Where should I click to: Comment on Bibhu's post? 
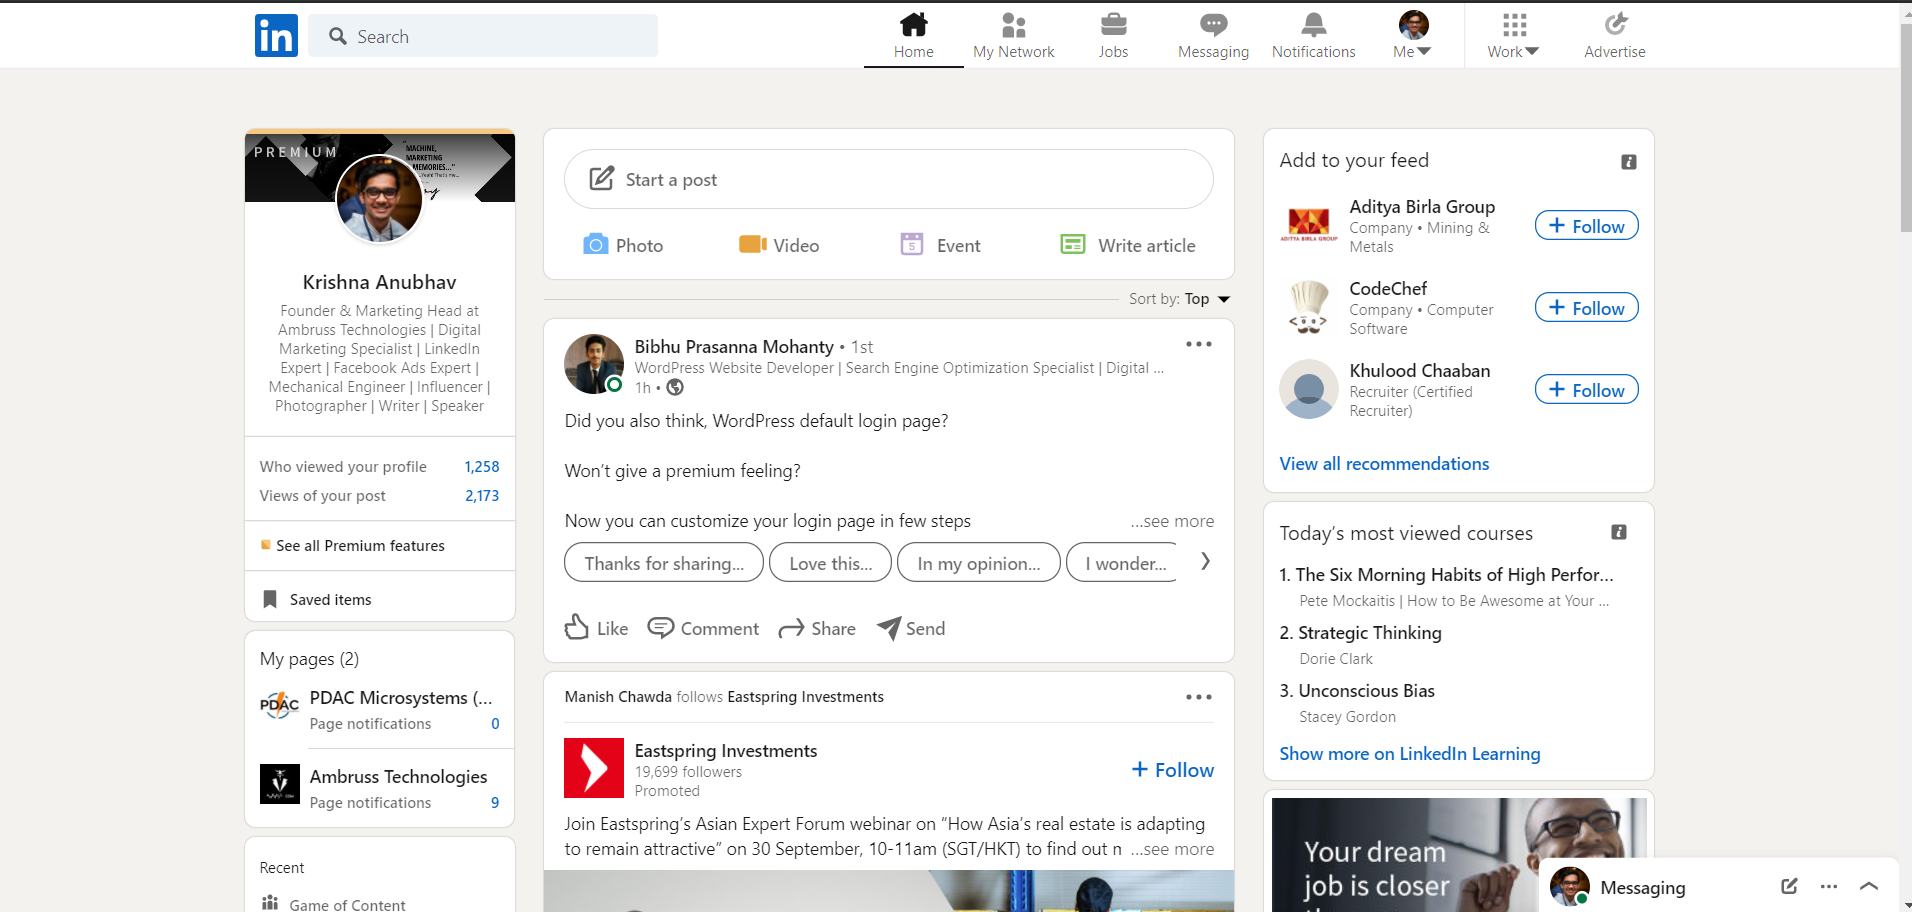click(704, 628)
